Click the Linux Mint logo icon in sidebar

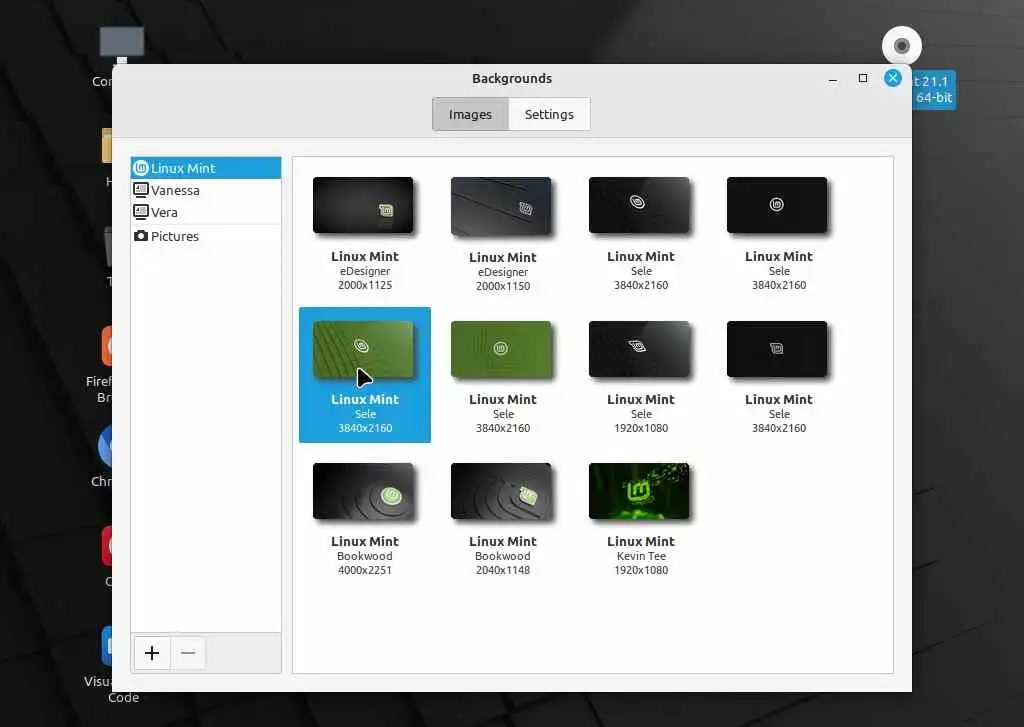[x=140, y=168]
